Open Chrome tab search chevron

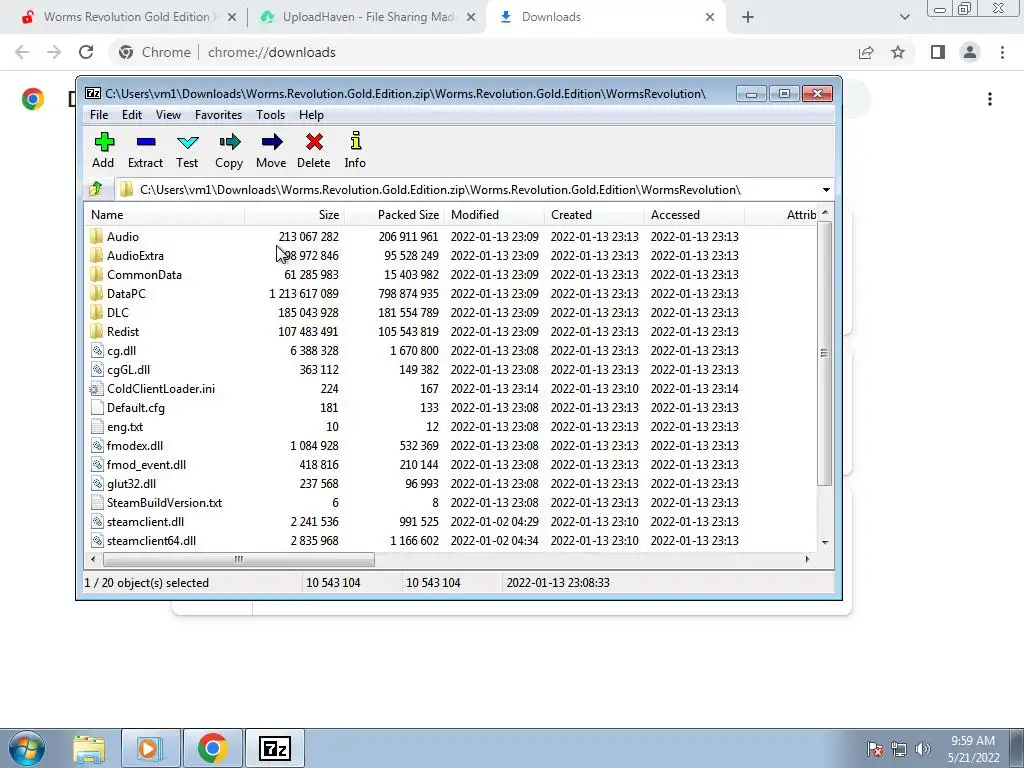tap(904, 17)
